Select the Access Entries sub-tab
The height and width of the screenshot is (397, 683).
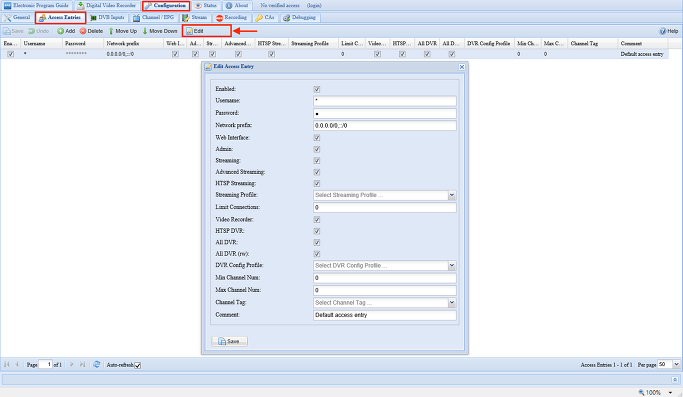60,17
